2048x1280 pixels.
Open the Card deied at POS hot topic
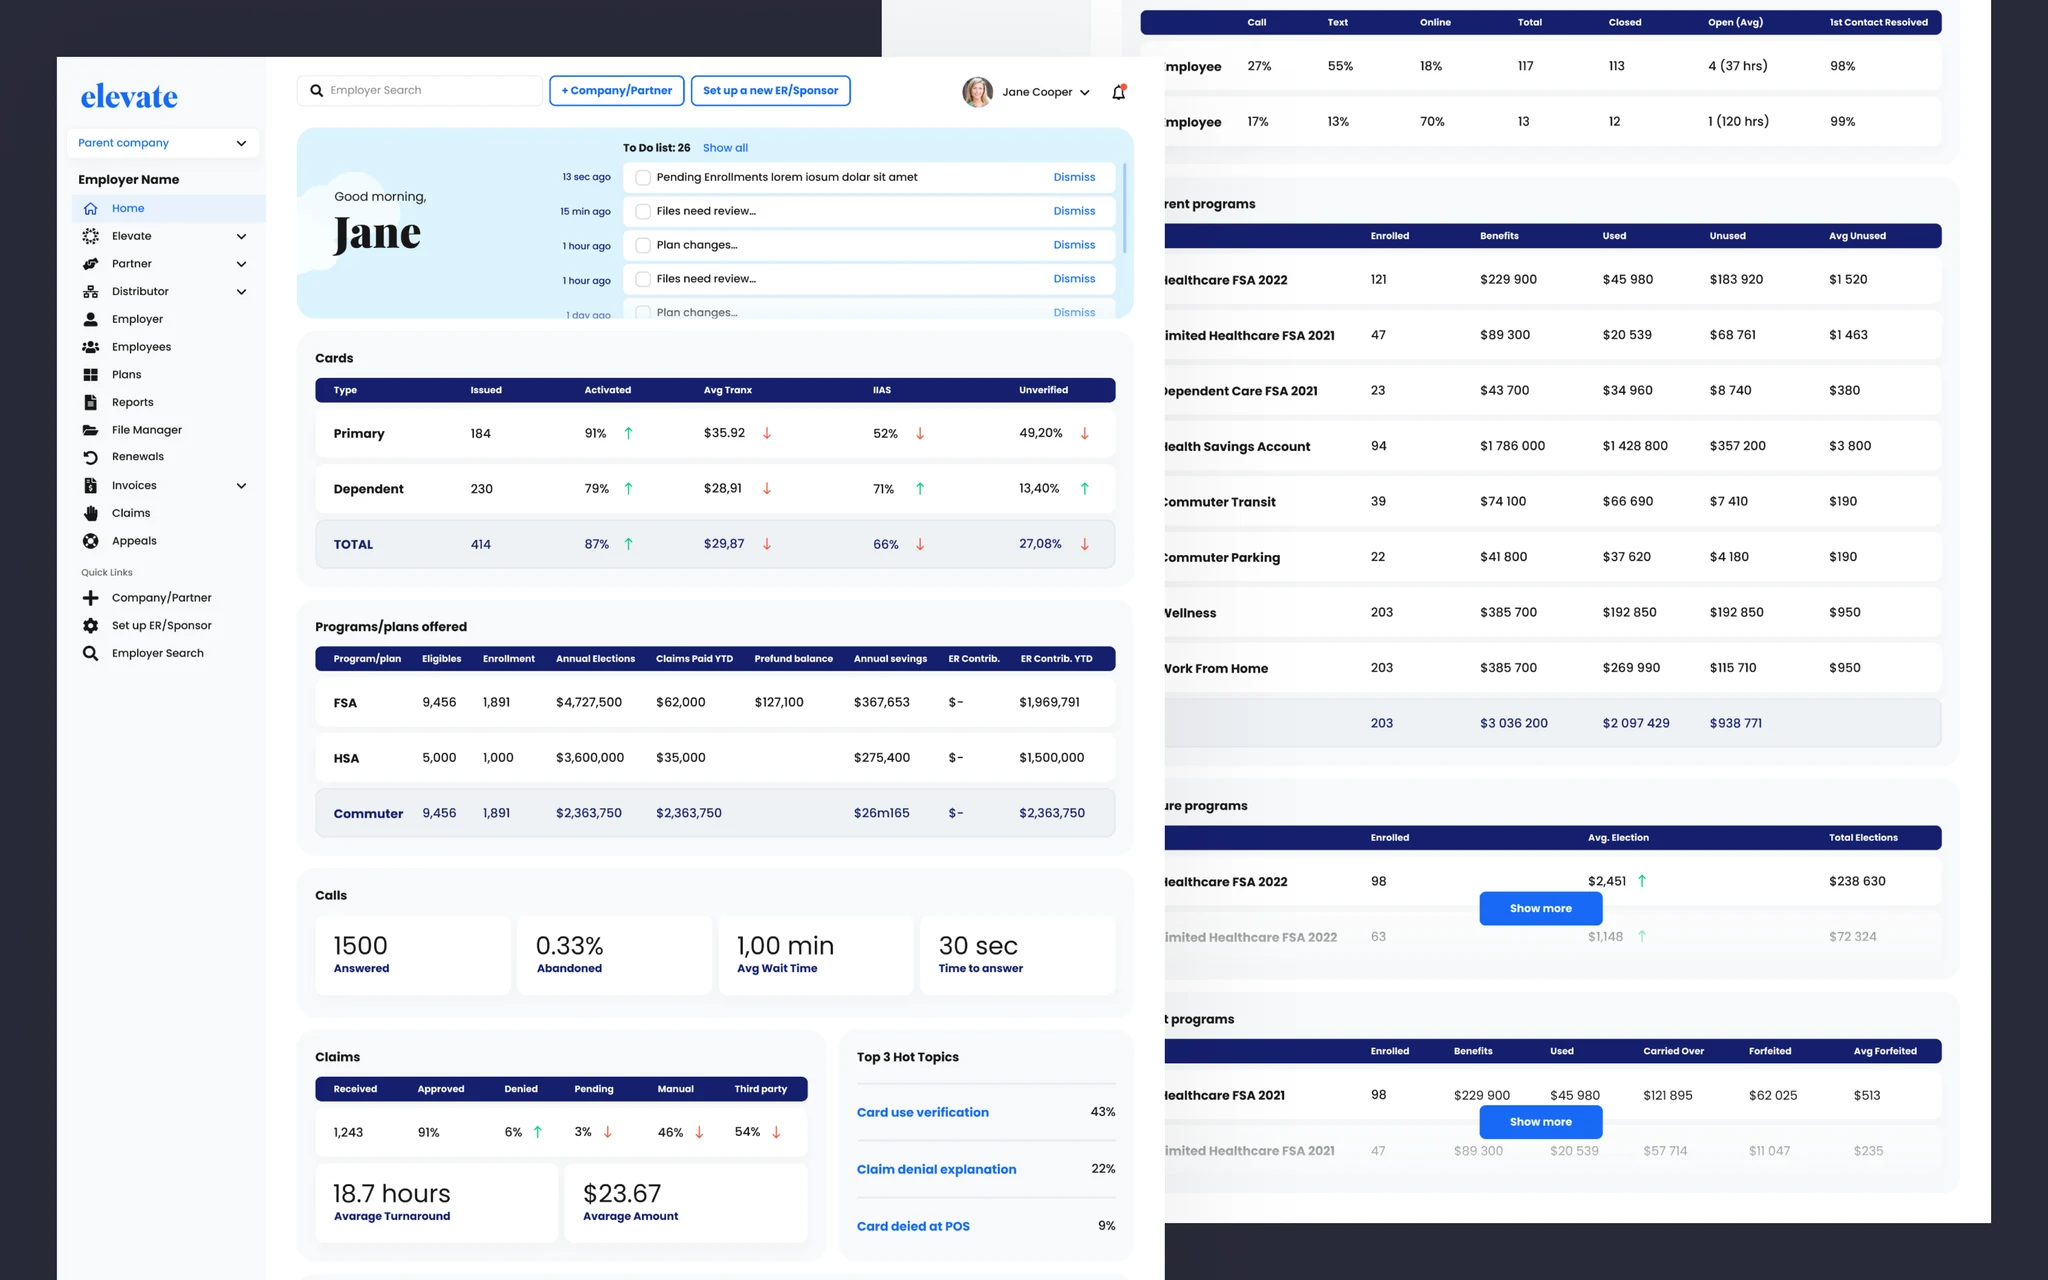tap(913, 1226)
